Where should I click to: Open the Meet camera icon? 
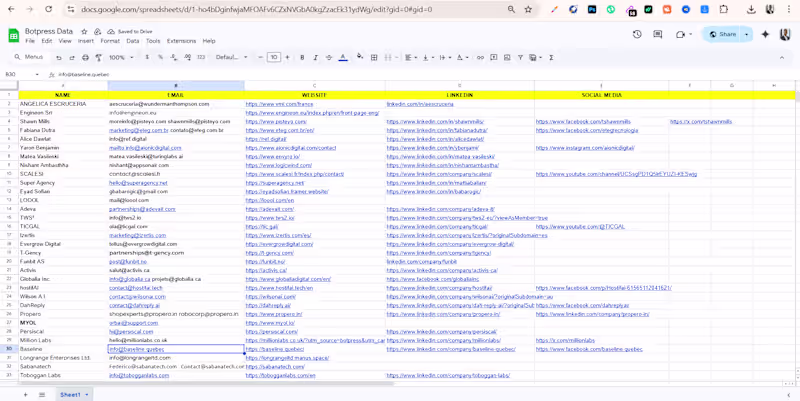(683, 34)
